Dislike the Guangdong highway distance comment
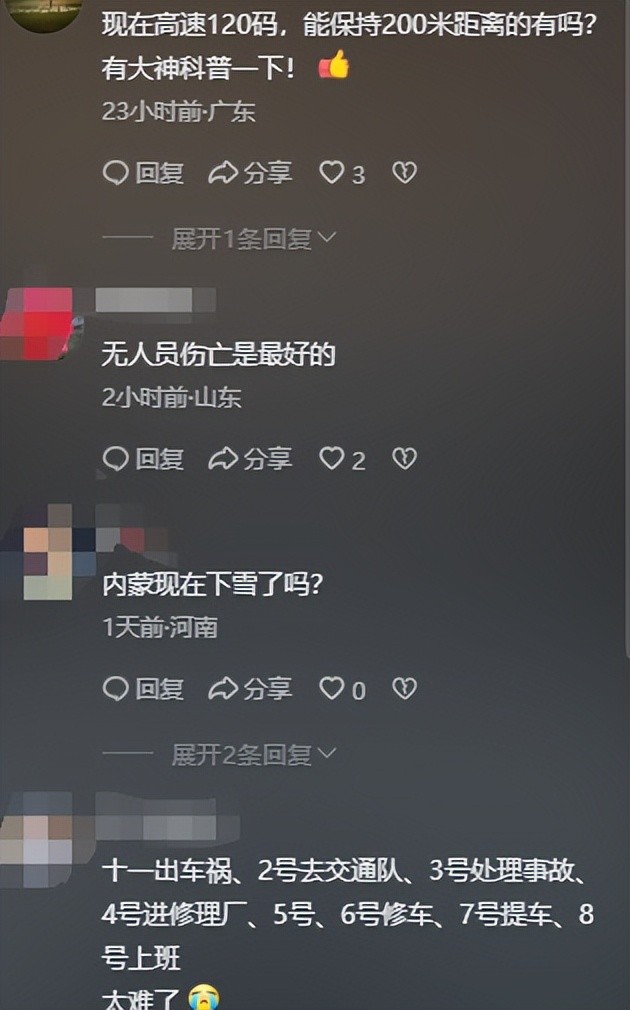630x1010 pixels. pyautogui.click(x=405, y=173)
